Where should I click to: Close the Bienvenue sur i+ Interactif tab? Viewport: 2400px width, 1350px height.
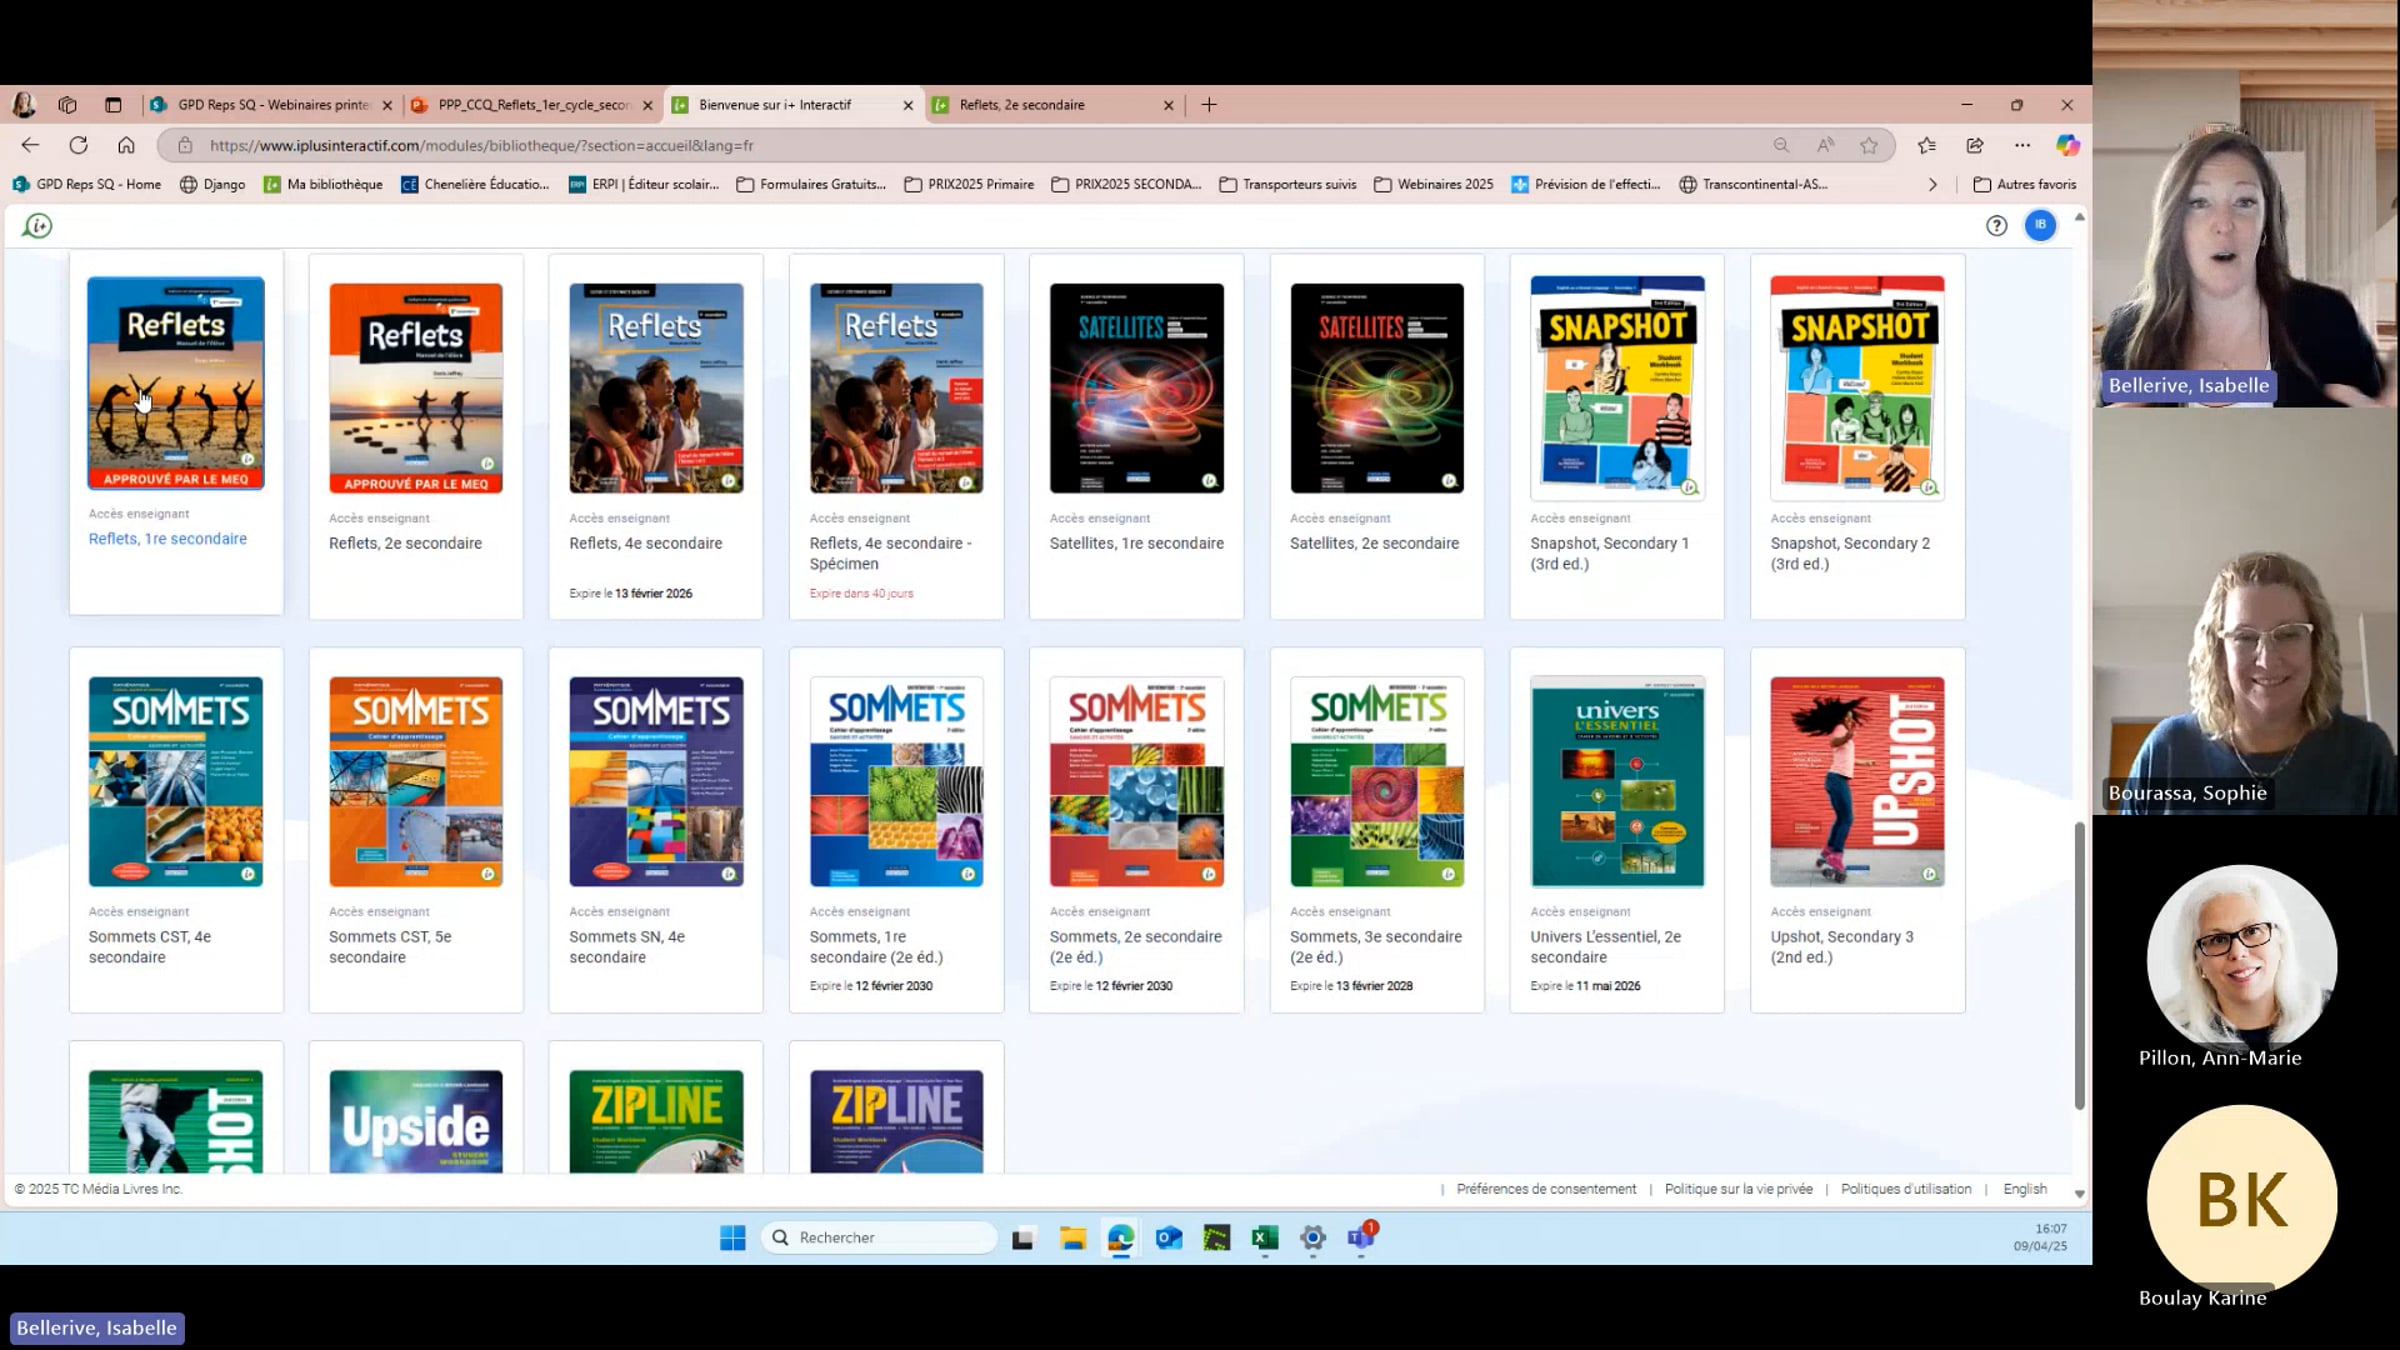pyautogui.click(x=908, y=105)
